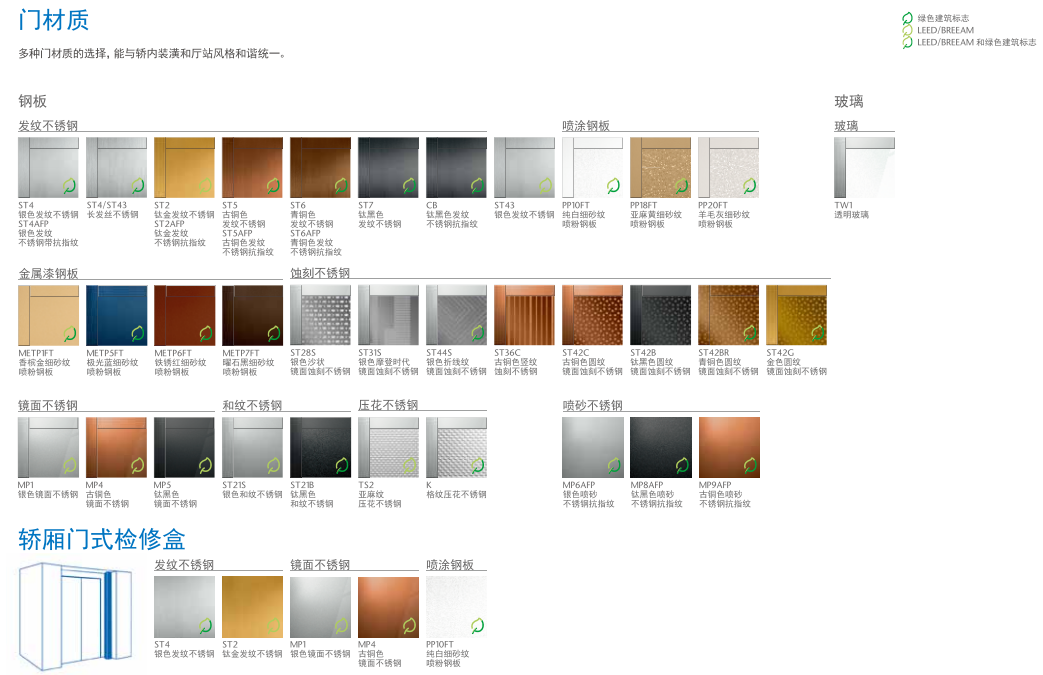Click the leaf icon on ST21B swatch
Screen dimensions: 1043x675
[340, 465]
